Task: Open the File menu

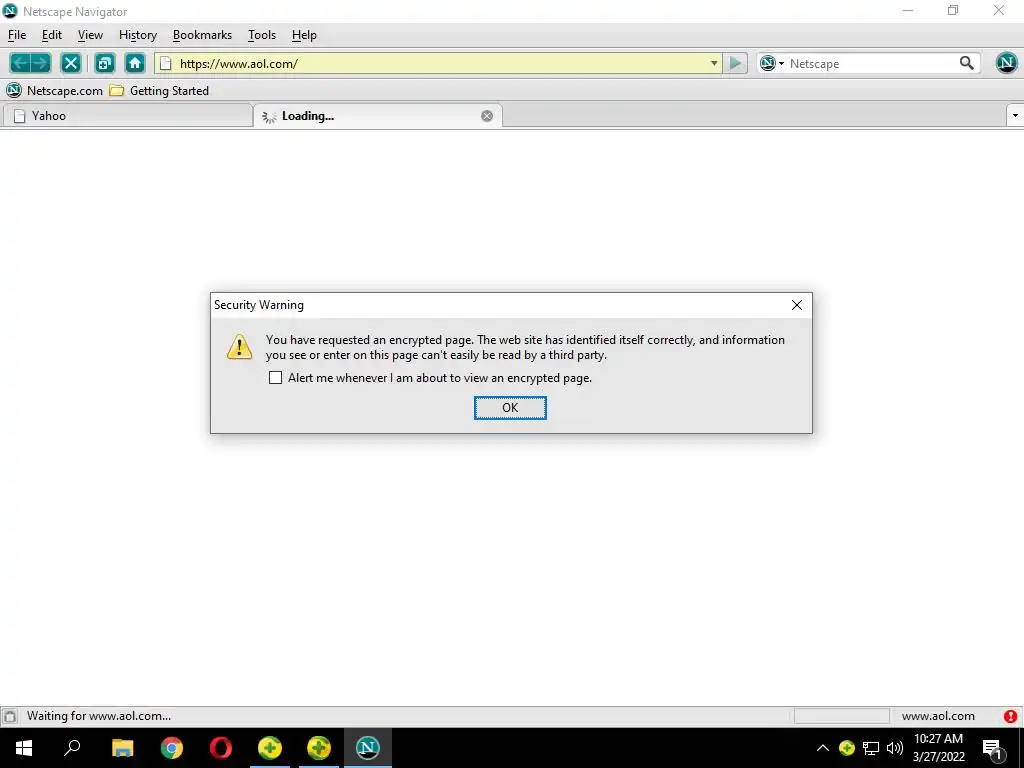Action: tap(17, 35)
